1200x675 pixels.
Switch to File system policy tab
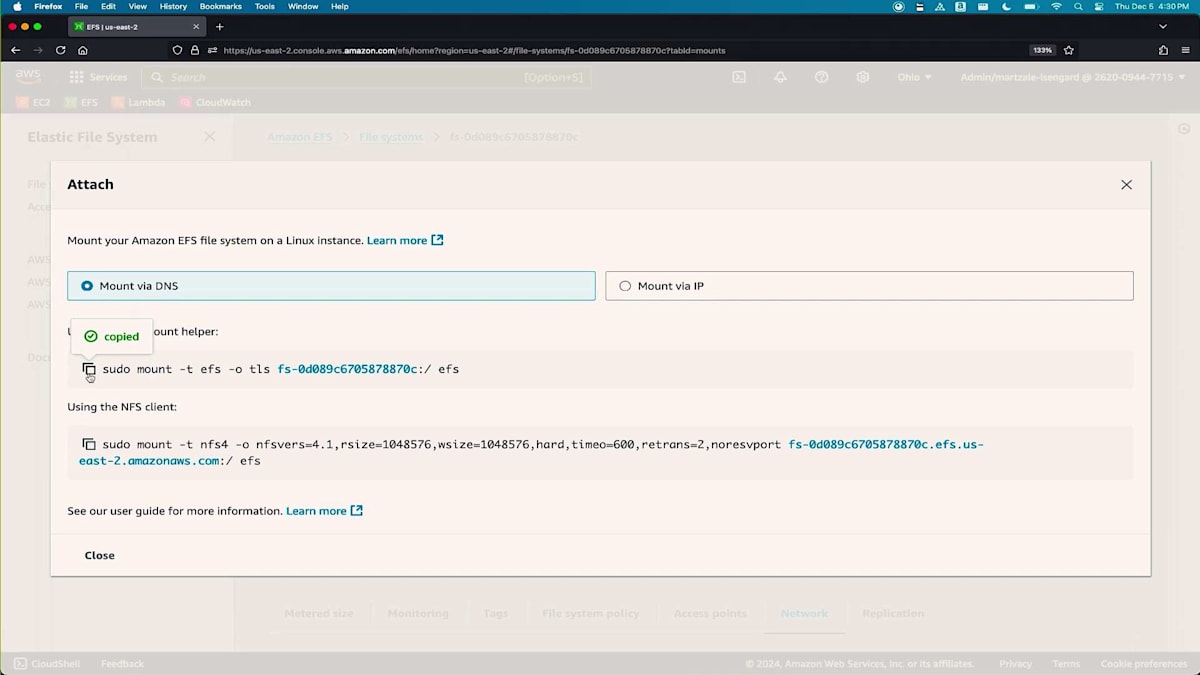(591, 614)
